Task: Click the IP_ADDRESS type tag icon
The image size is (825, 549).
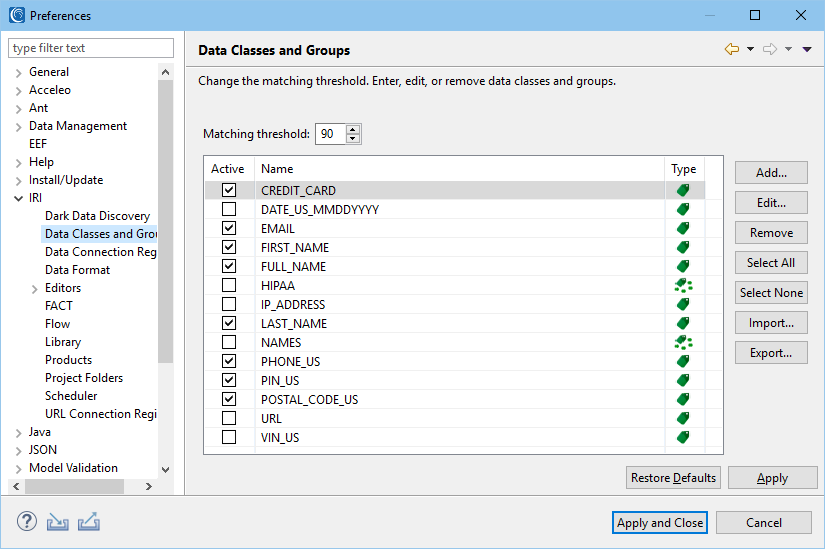Action: [683, 304]
